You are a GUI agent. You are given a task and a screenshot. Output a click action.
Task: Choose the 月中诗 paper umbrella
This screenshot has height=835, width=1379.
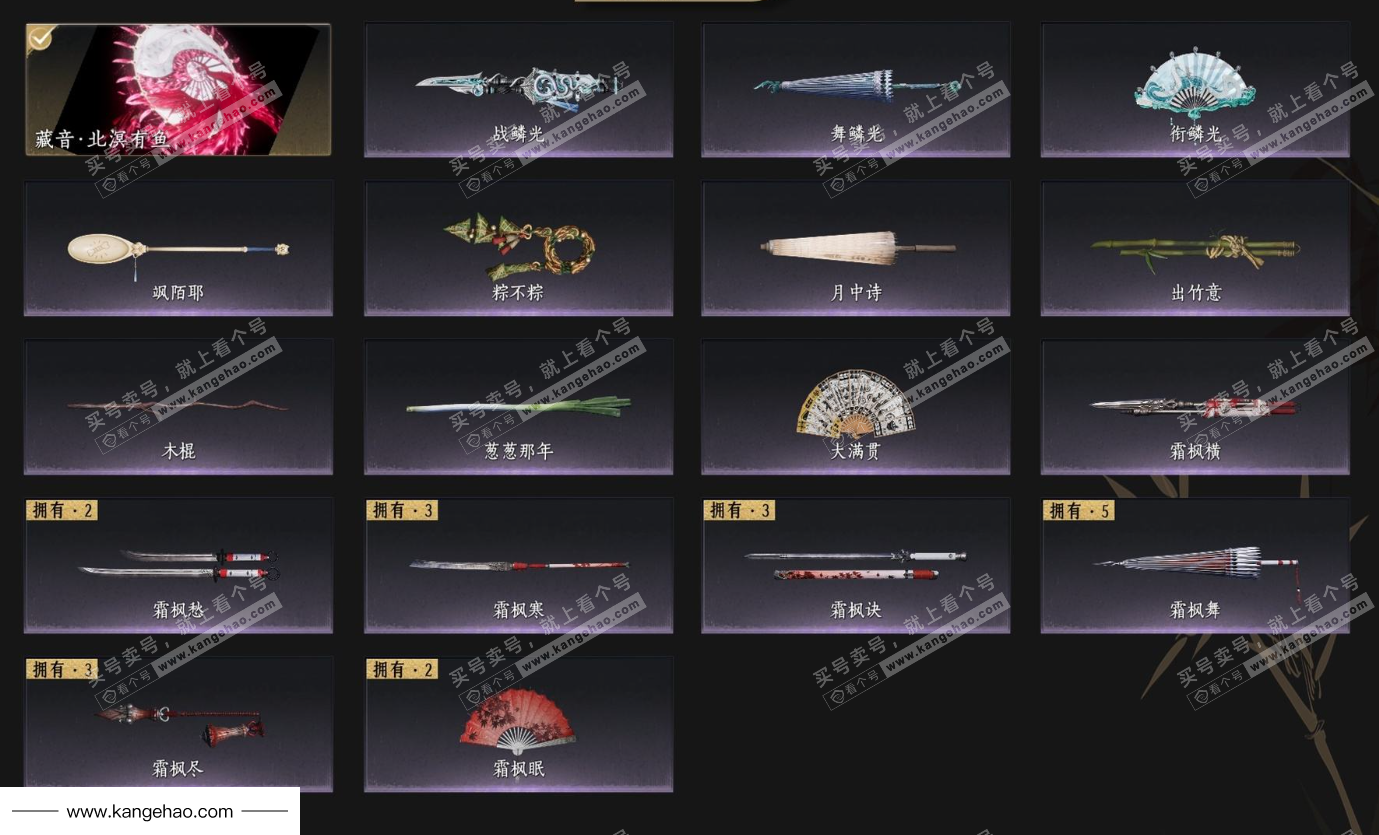pyautogui.click(x=856, y=248)
